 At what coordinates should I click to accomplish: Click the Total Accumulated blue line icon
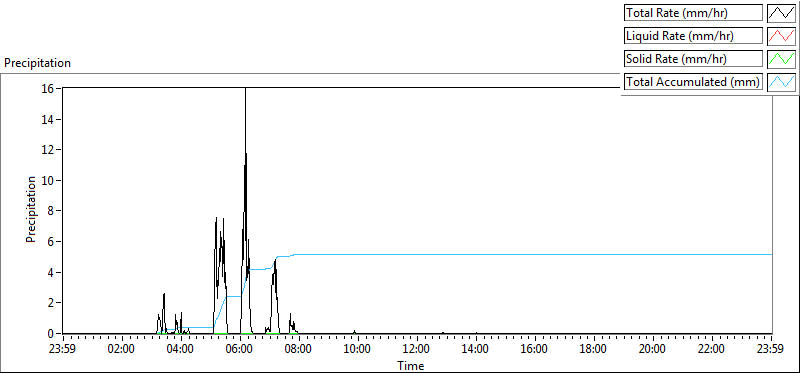(782, 82)
